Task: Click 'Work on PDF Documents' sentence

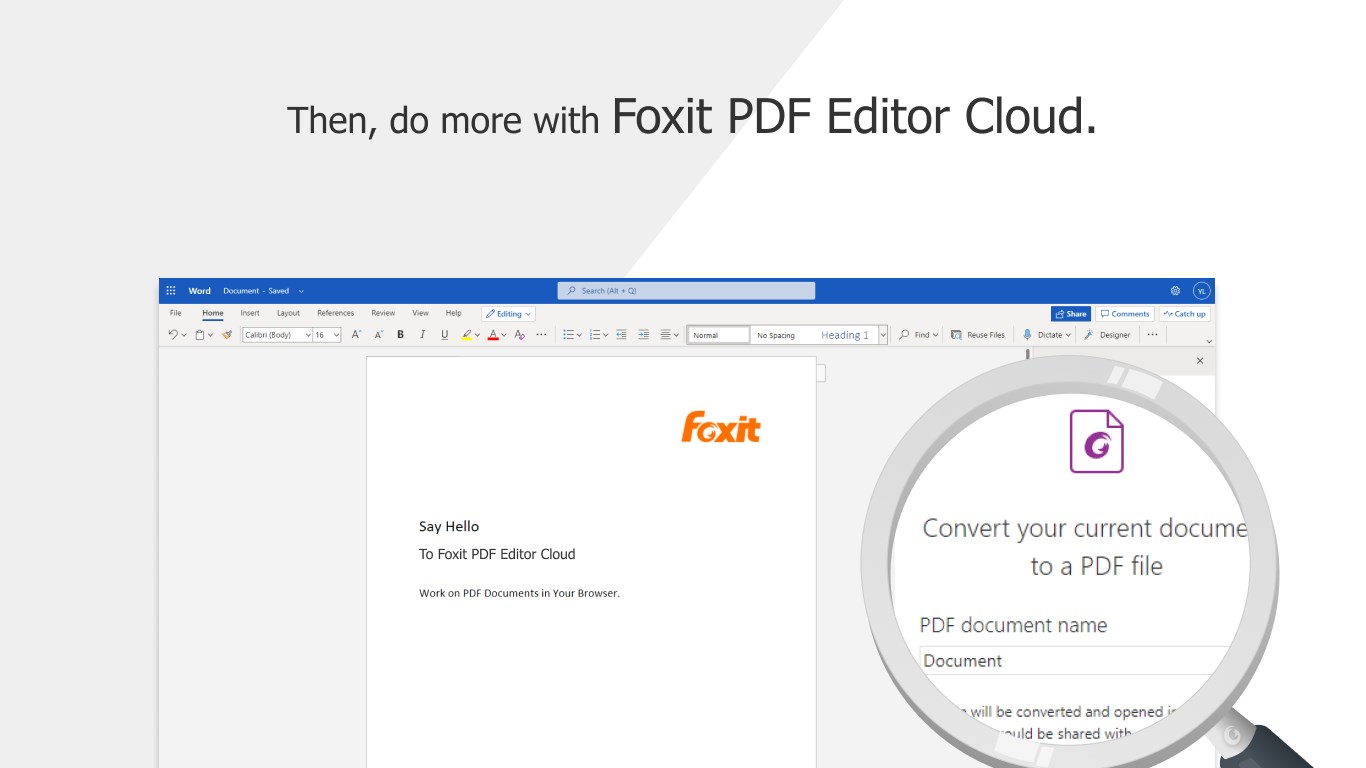Action: point(519,593)
